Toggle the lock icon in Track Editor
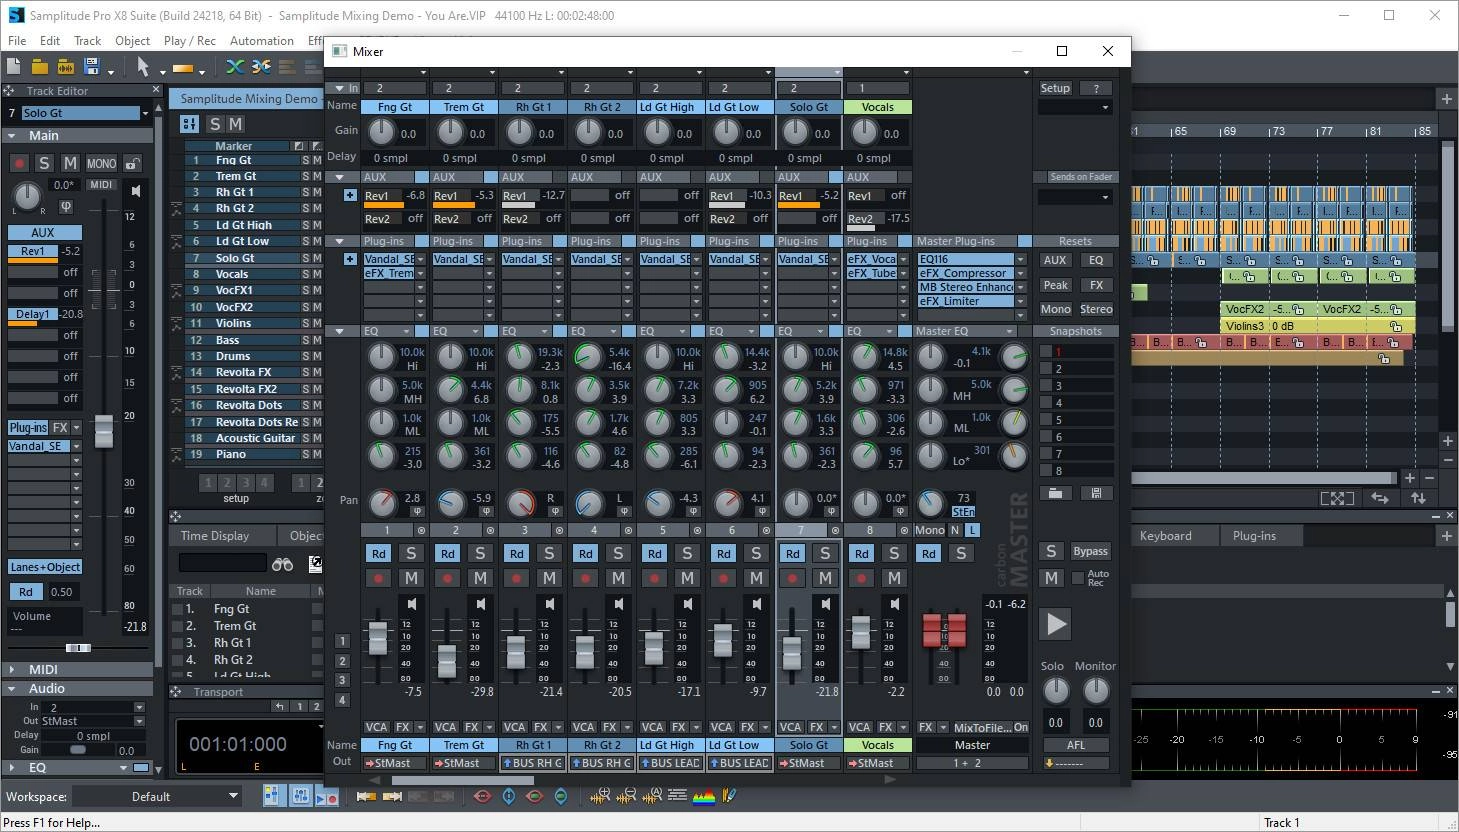 tap(131, 163)
